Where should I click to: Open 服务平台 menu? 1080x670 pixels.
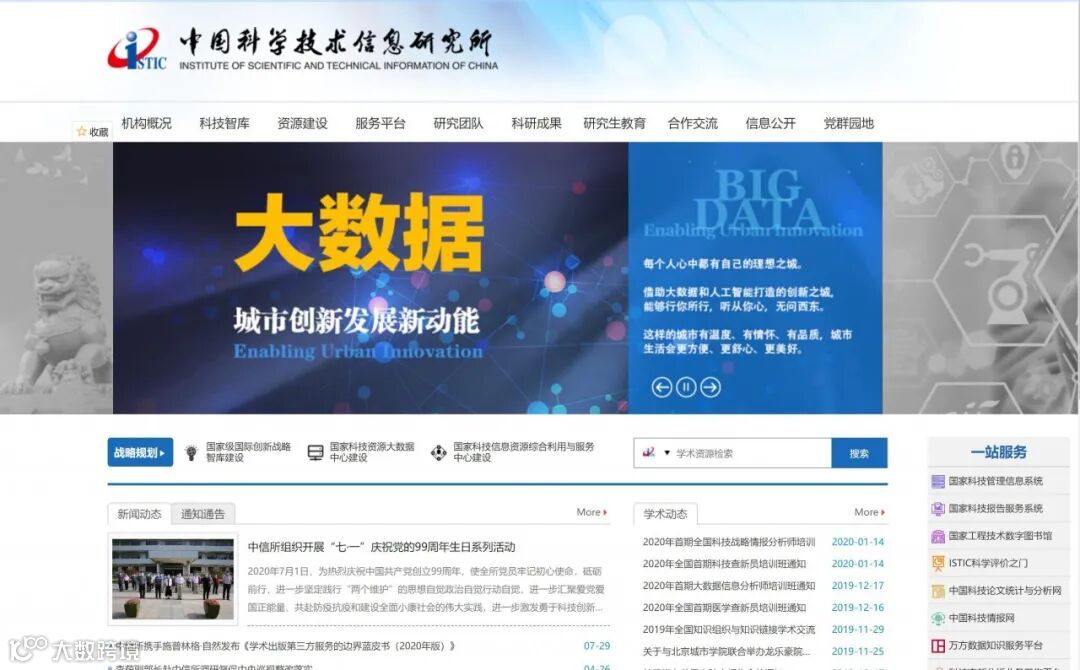pos(380,123)
